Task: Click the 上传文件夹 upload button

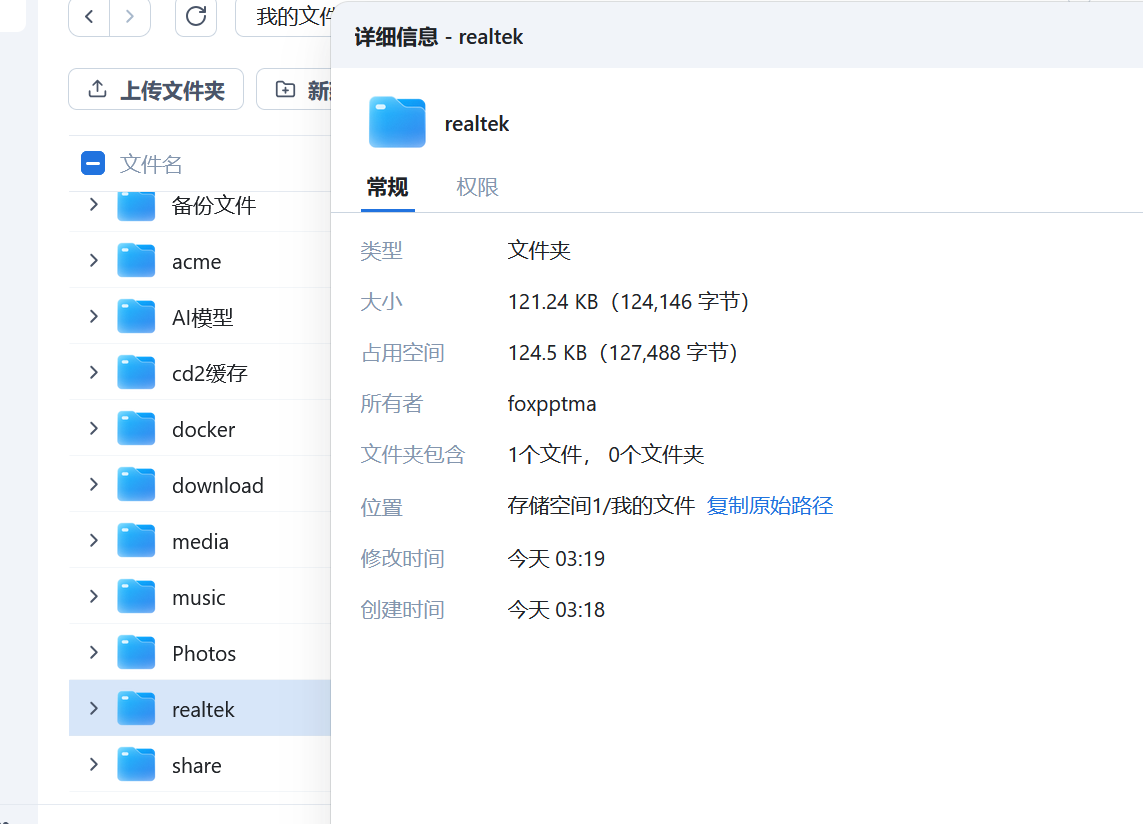Action: coord(156,90)
